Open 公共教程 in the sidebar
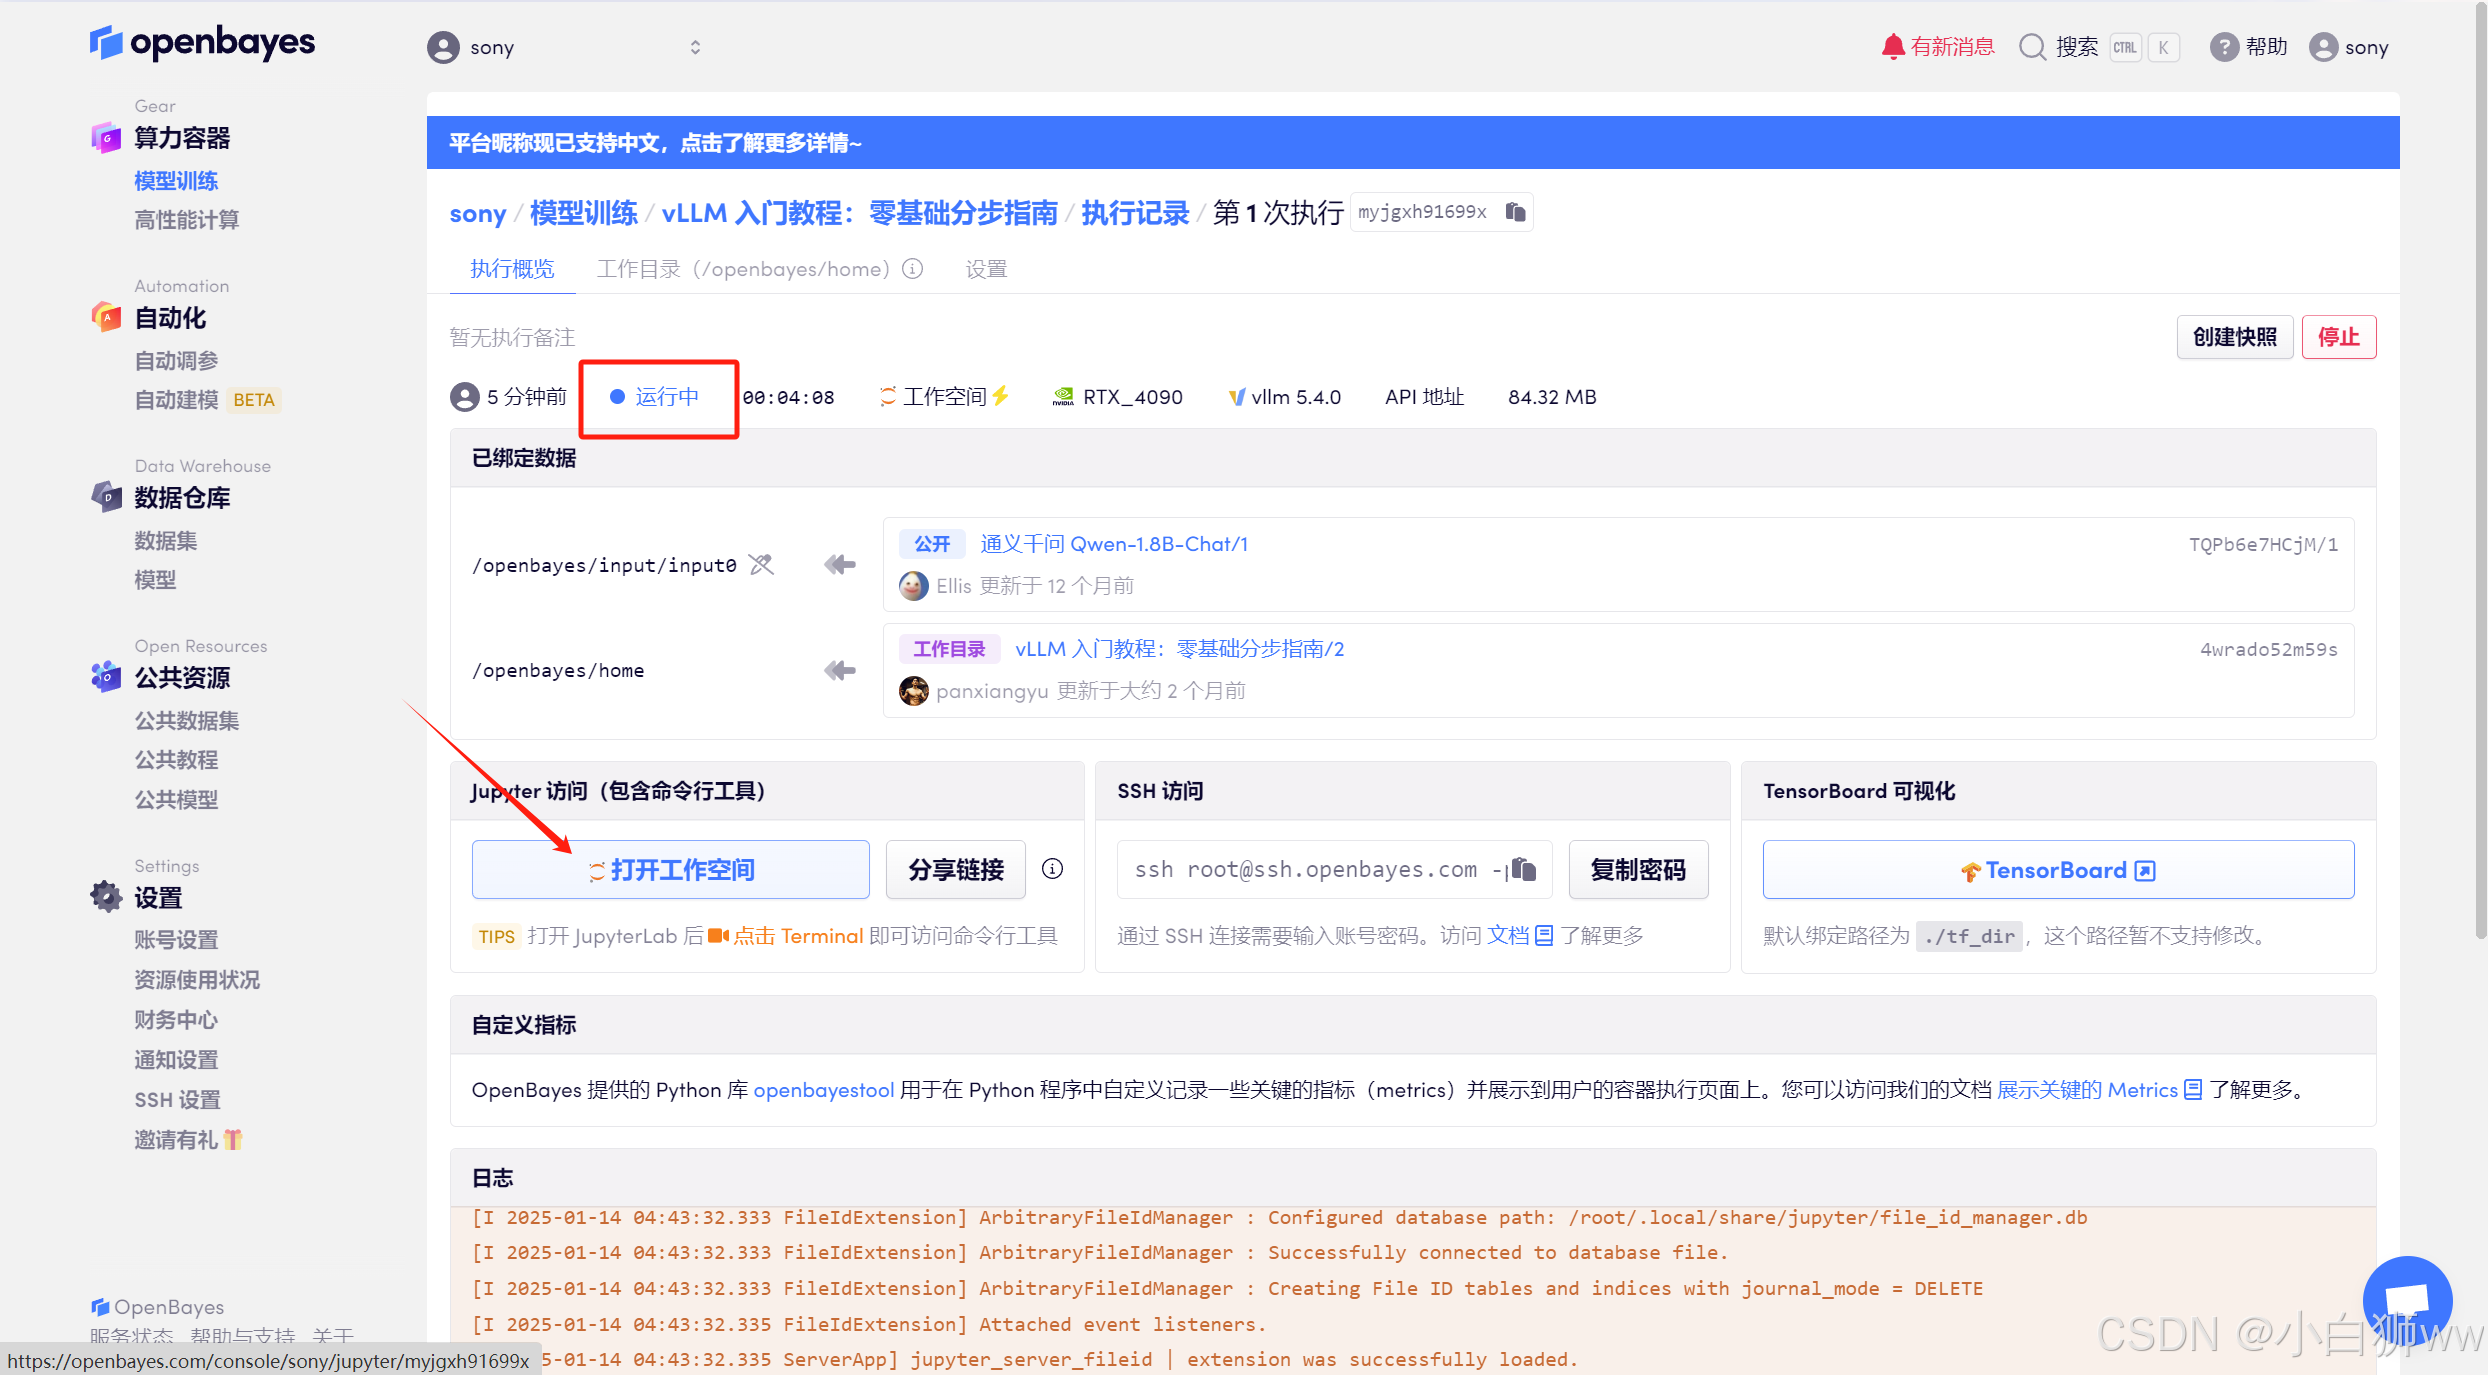The height and width of the screenshot is (1375, 2488). (176, 759)
